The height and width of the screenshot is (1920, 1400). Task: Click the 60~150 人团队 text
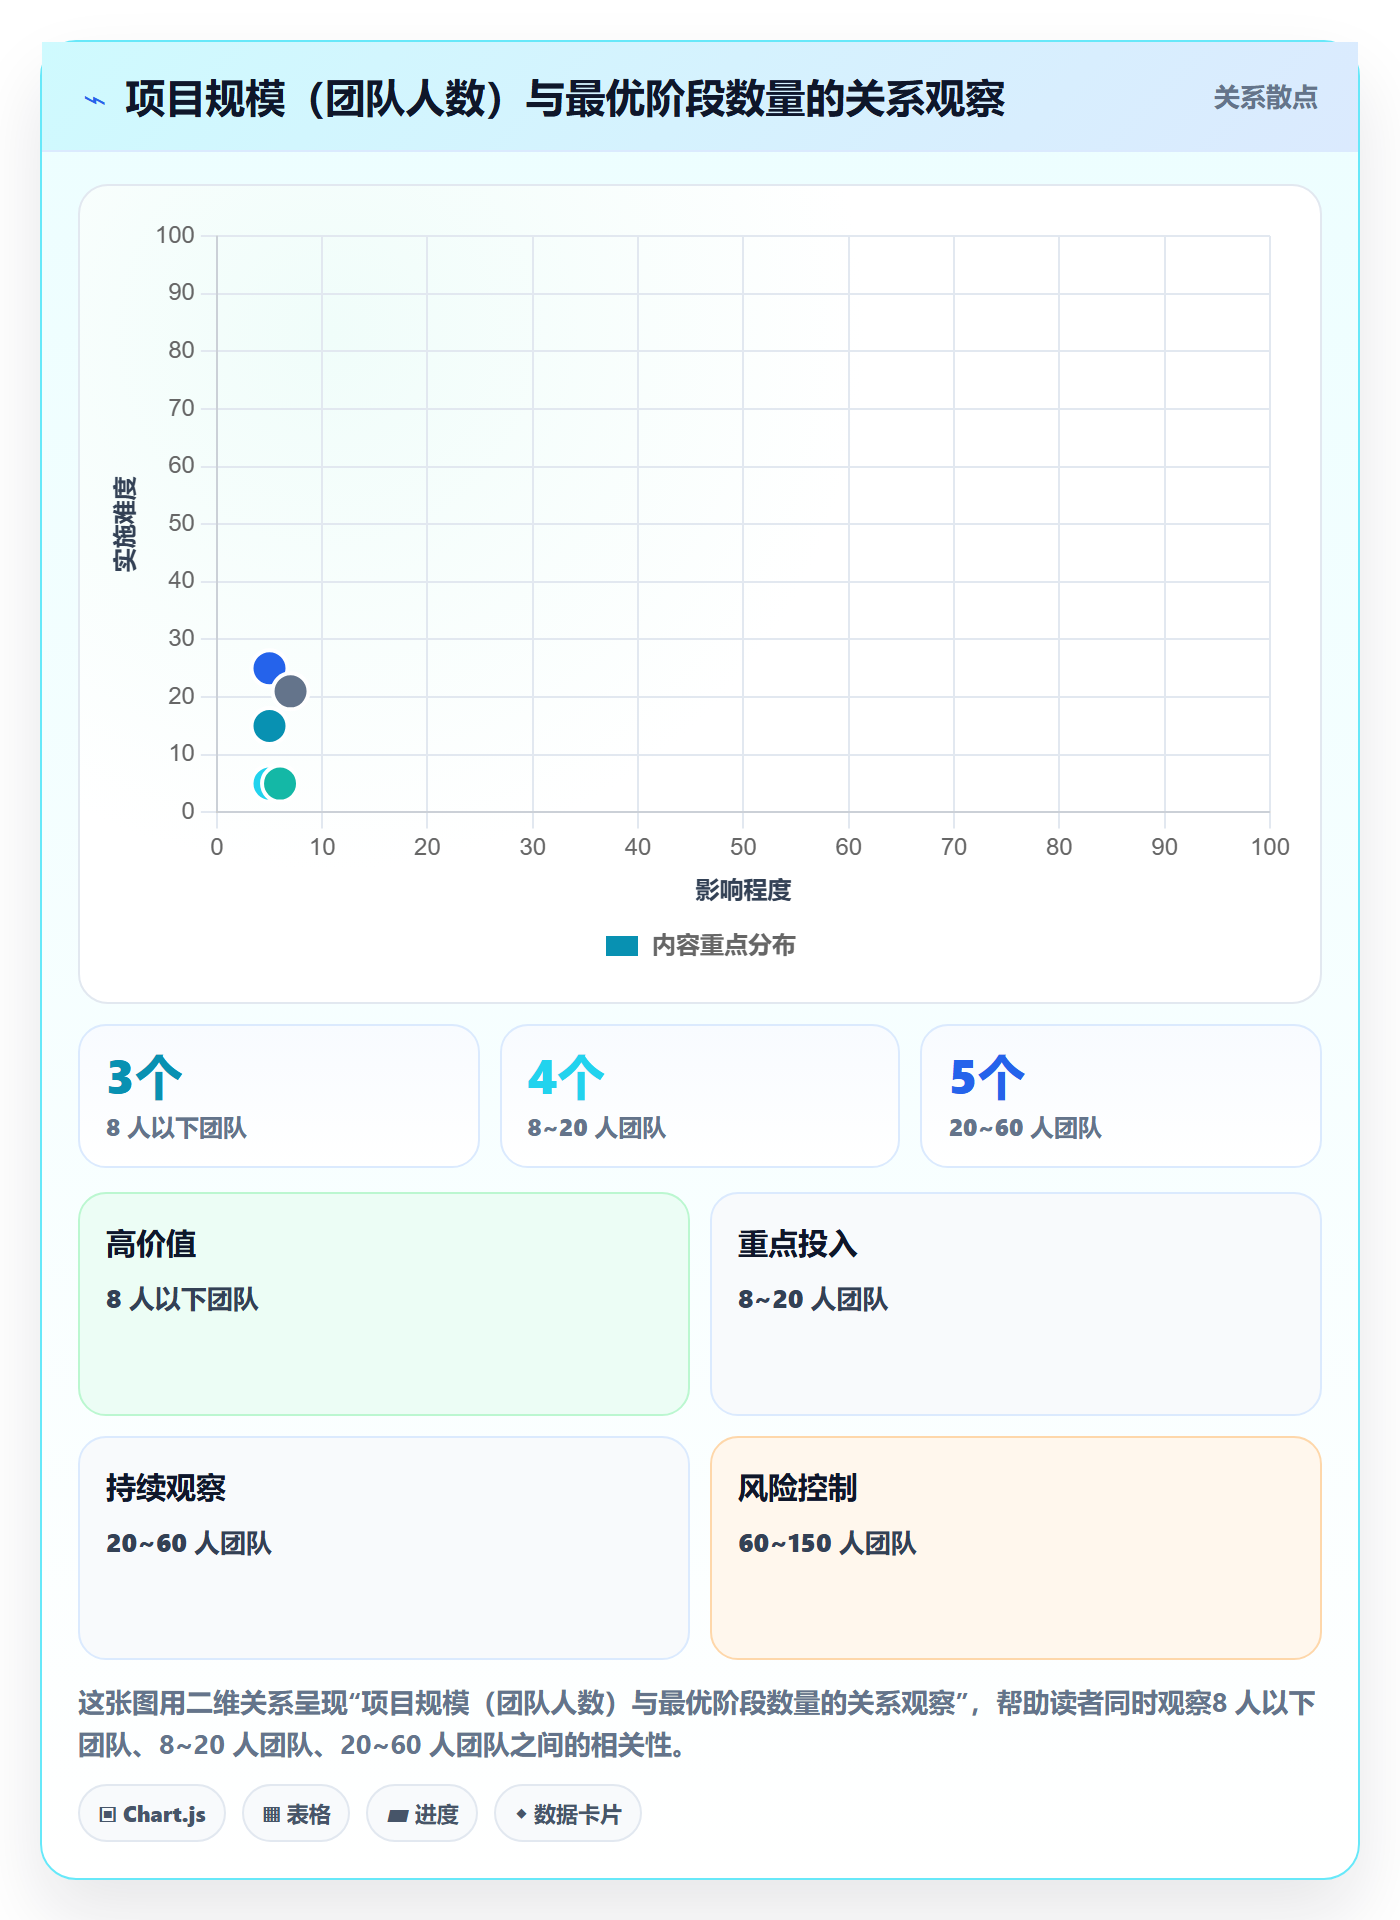tap(827, 1543)
